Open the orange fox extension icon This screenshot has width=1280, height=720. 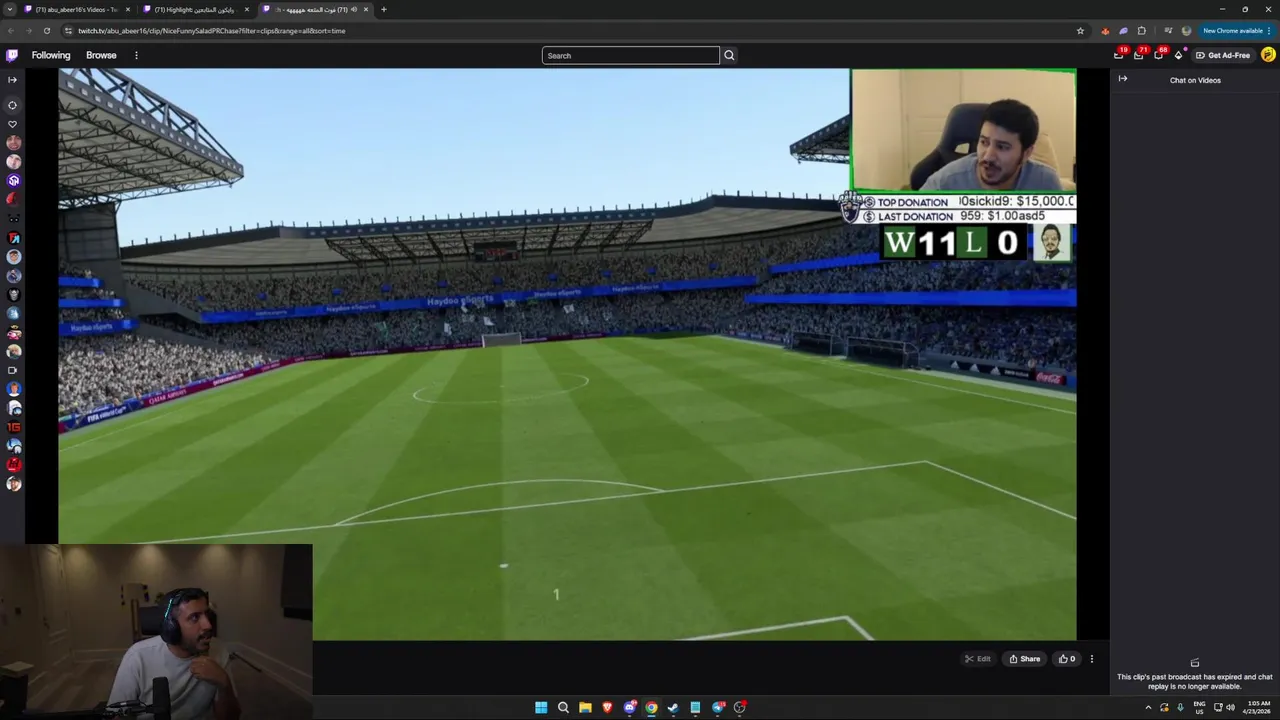tap(1105, 31)
